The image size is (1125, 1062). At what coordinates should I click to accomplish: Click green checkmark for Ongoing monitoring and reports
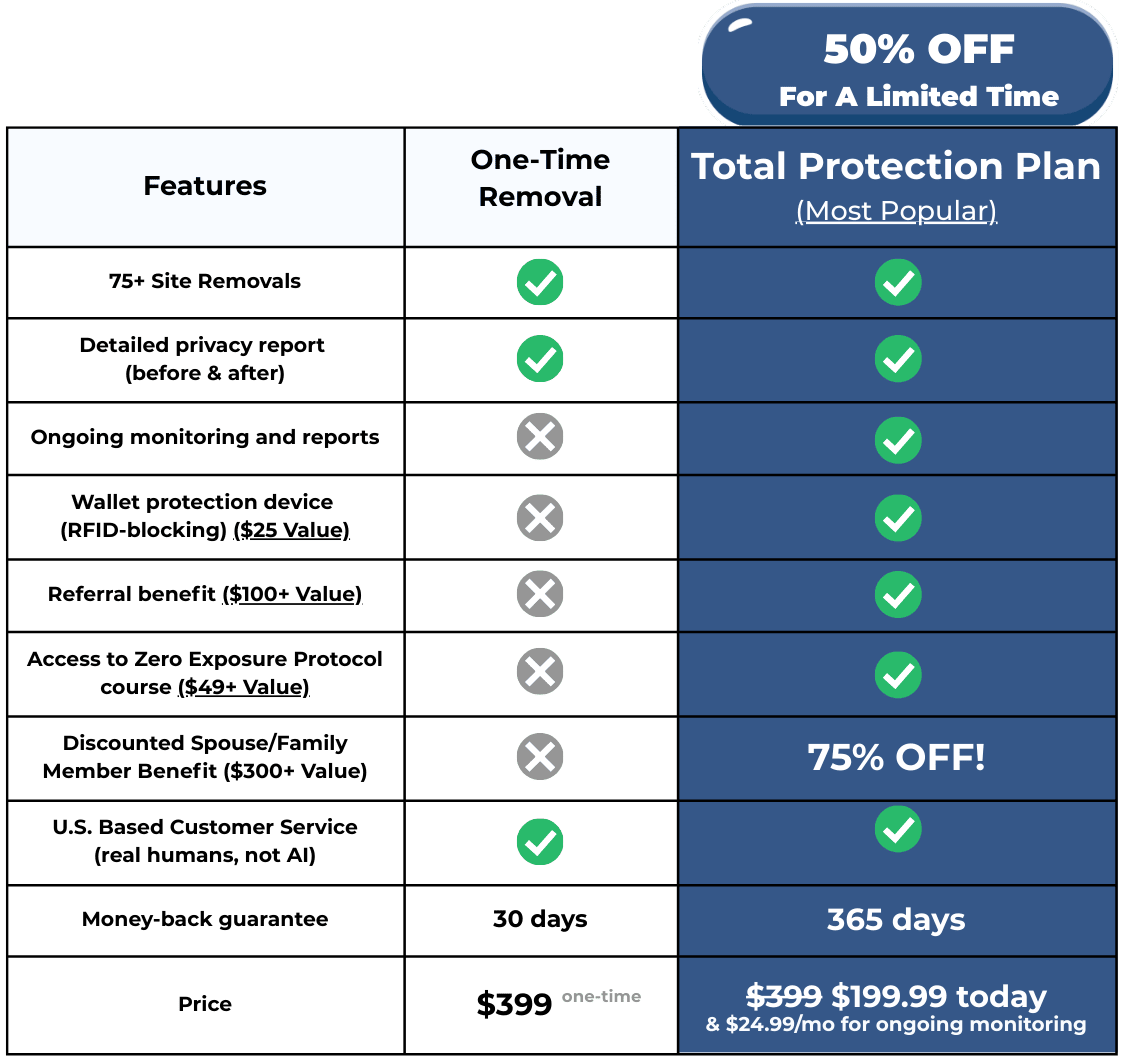point(898,438)
